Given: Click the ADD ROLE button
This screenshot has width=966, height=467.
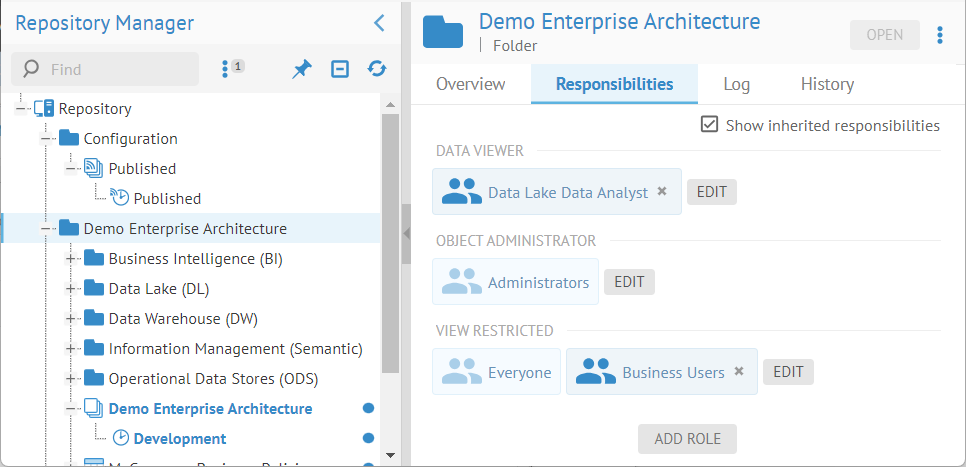Looking at the screenshot, I should point(686,438).
